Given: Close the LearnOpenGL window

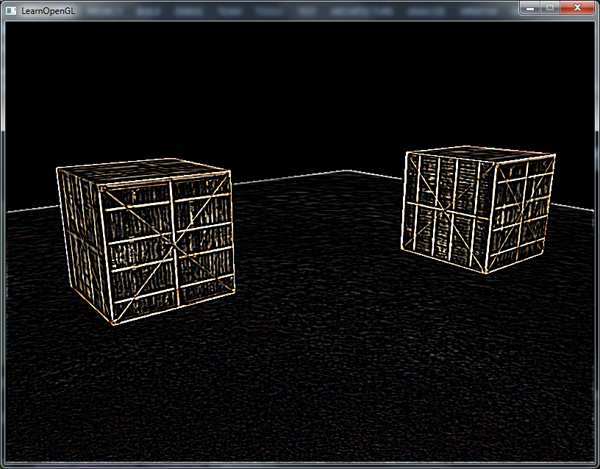Looking at the screenshot, I should (x=577, y=8).
